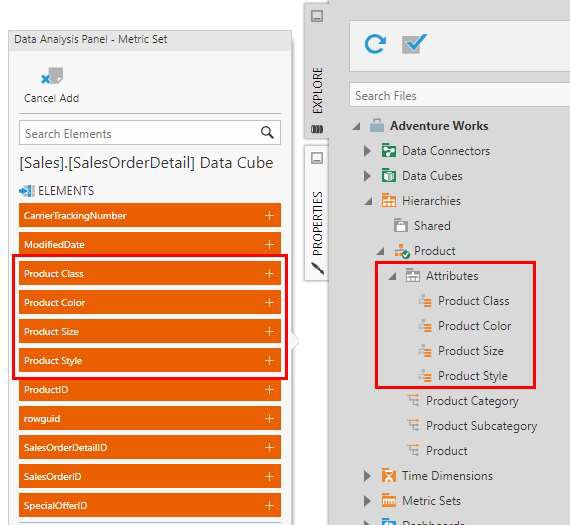Viewport: 570px width, 525px height.
Task: Click the search magnifier in Search Elements
Action: click(x=267, y=133)
